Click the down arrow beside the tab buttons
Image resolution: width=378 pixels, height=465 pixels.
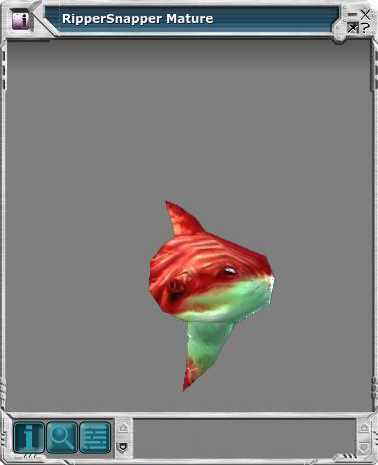(x=123, y=447)
